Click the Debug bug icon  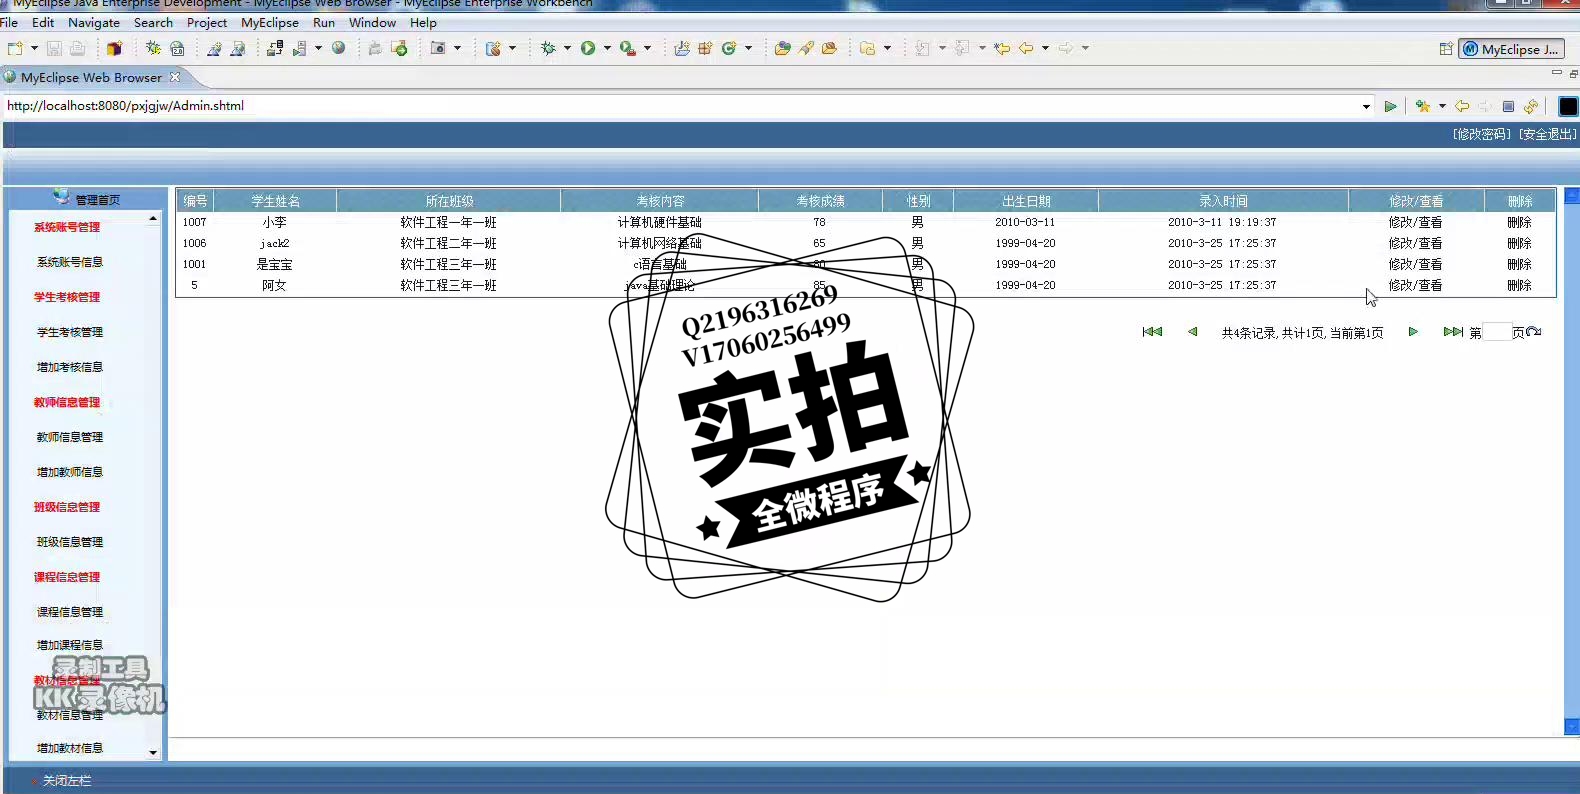pyautogui.click(x=548, y=48)
